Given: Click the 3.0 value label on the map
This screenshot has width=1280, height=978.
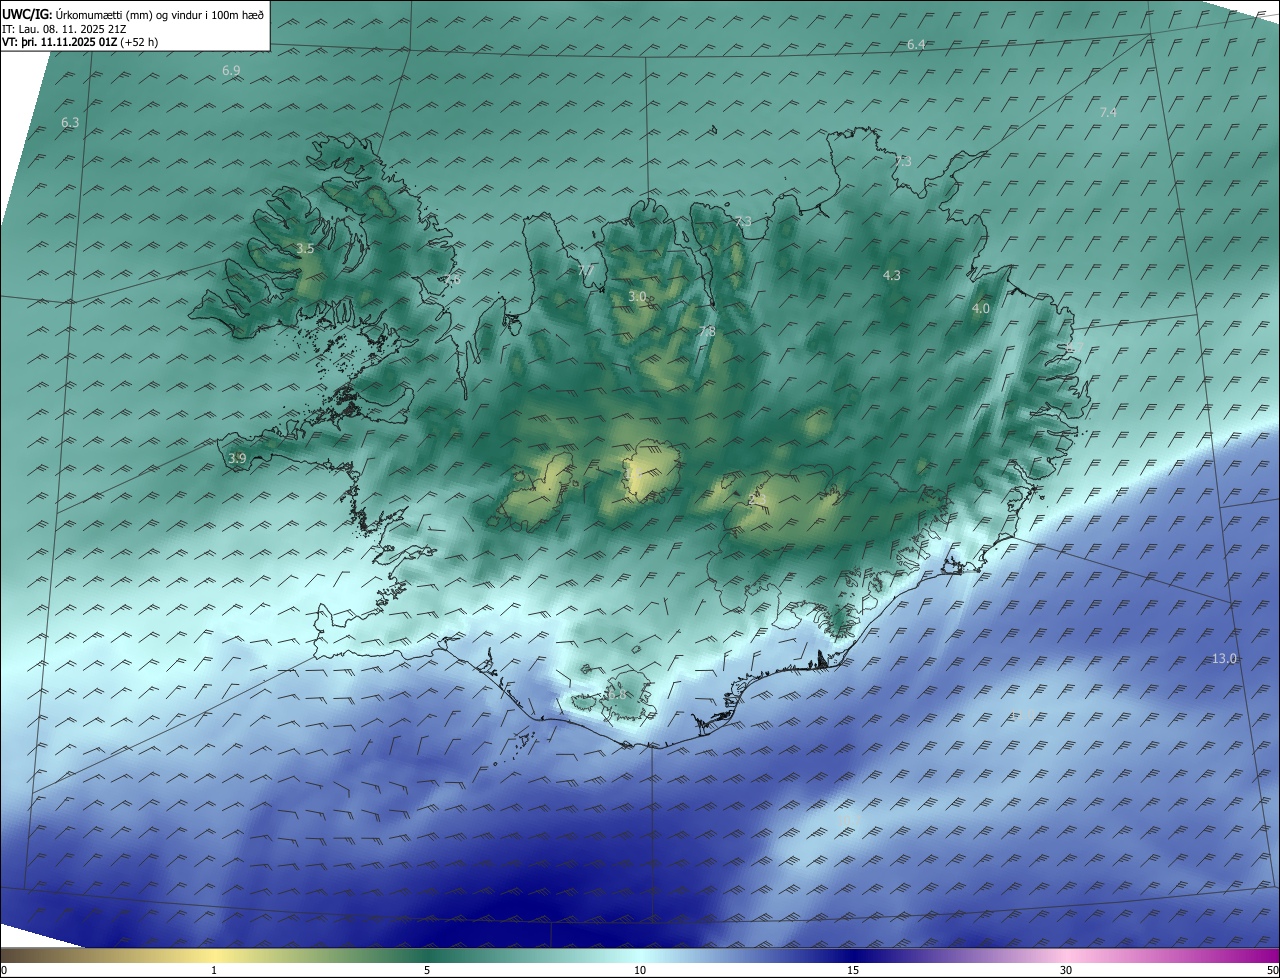Looking at the screenshot, I should pos(637,297).
